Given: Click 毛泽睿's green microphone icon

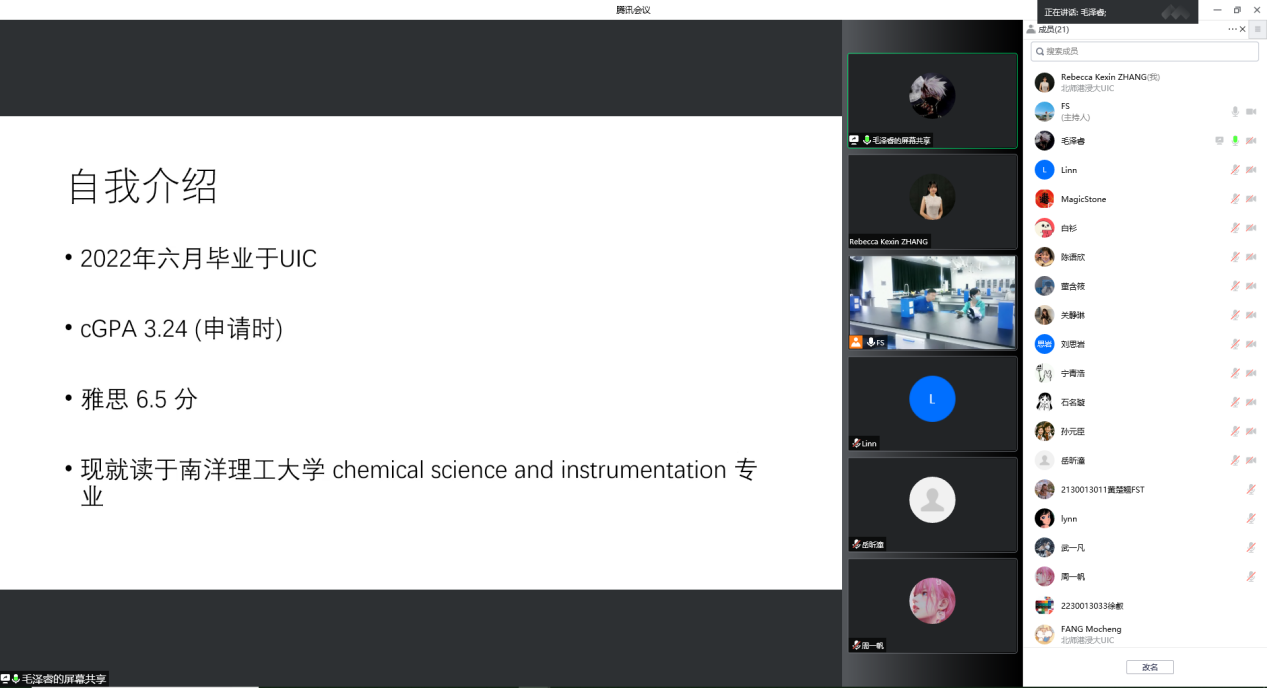Looking at the screenshot, I should [1235, 141].
